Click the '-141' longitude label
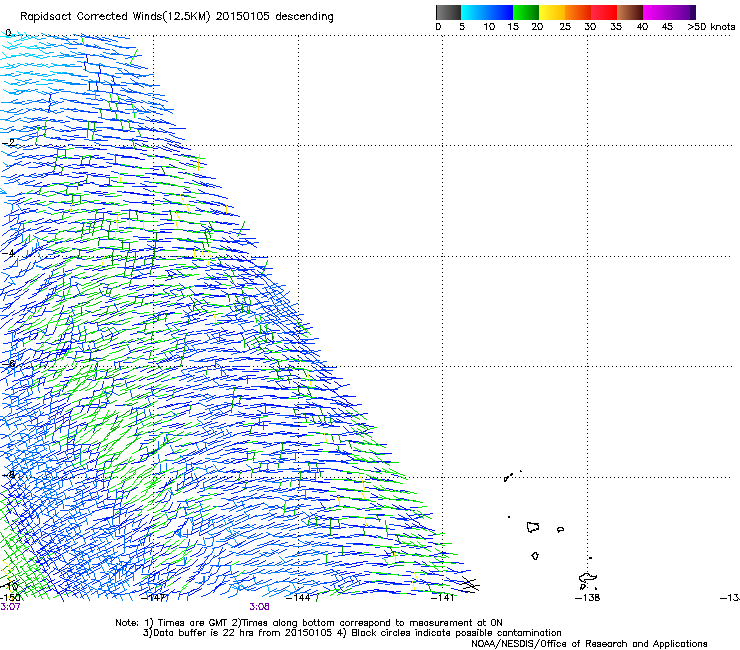The width and height of the screenshot is (740, 650). (x=442, y=598)
